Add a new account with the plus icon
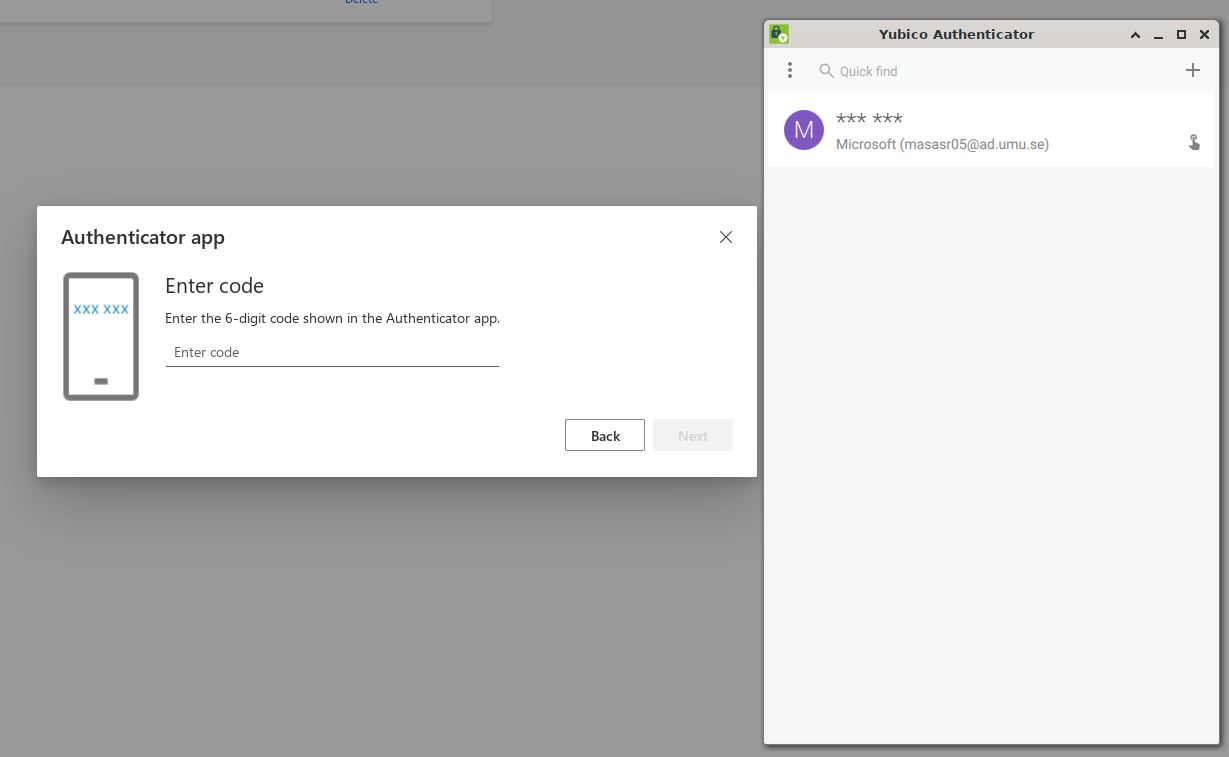The width and height of the screenshot is (1229, 757). pyautogui.click(x=1192, y=70)
